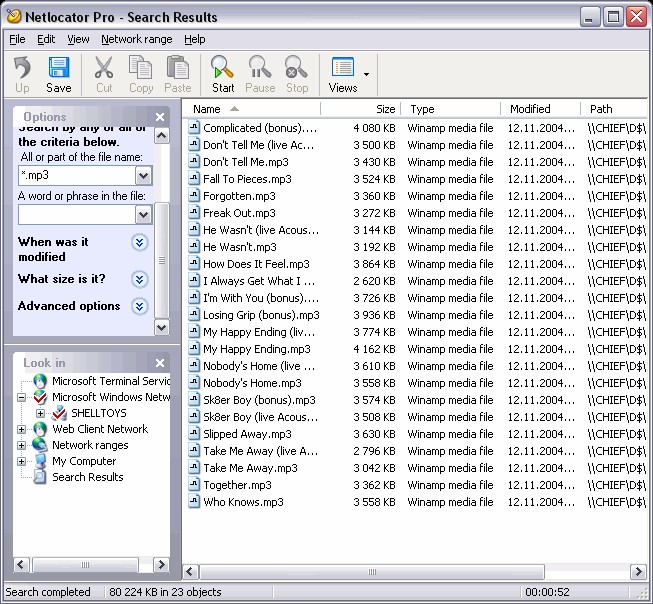Click icon of Losing Grip (bonus).mp3
Viewport: 653px width, 604px height.
tap(194, 315)
